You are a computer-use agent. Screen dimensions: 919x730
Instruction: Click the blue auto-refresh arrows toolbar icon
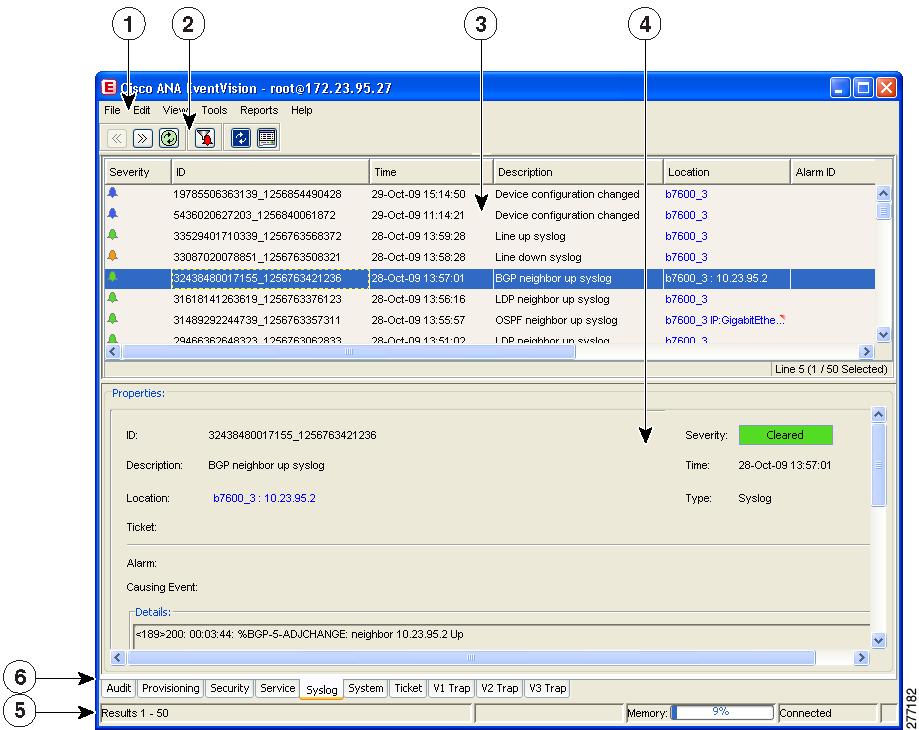(241, 138)
